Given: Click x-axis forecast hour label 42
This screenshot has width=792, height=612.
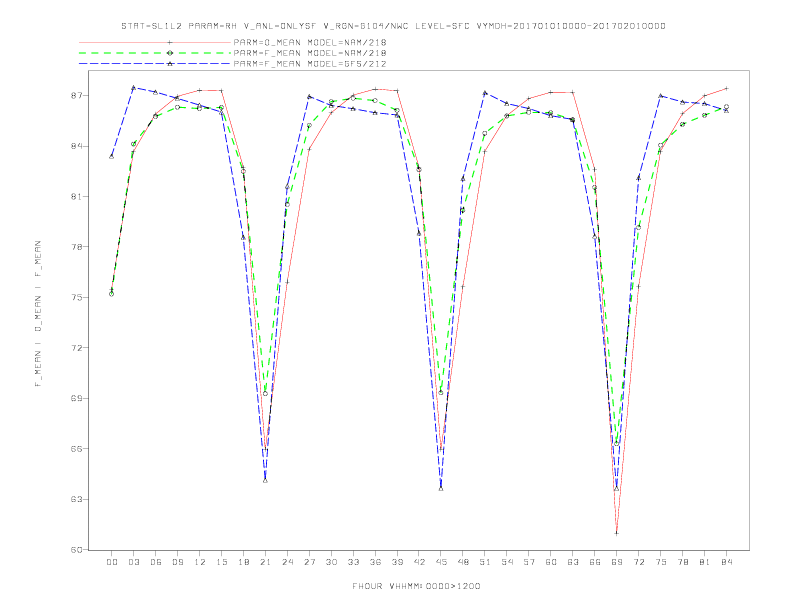Looking at the screenshot, I should 419,562.
